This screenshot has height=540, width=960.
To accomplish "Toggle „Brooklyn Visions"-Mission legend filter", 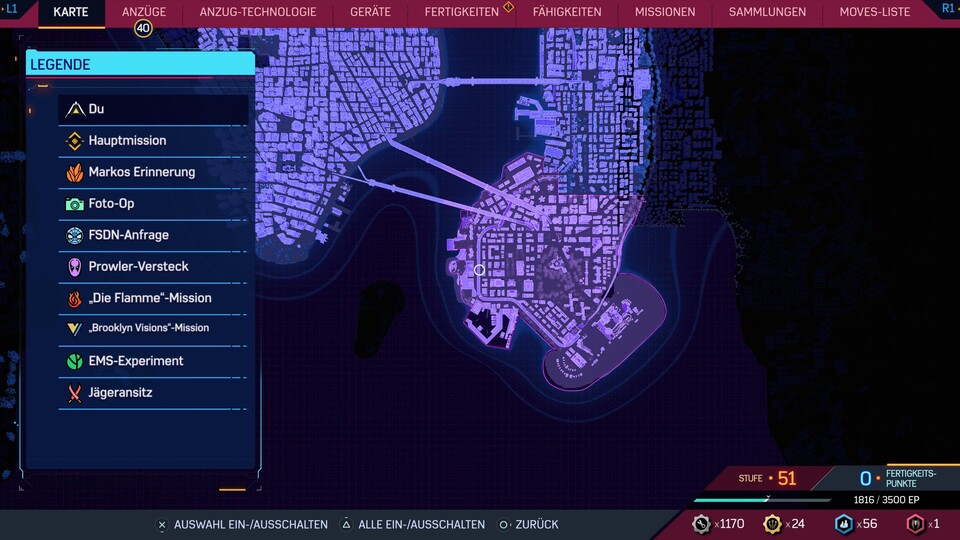I will point(153,329).
